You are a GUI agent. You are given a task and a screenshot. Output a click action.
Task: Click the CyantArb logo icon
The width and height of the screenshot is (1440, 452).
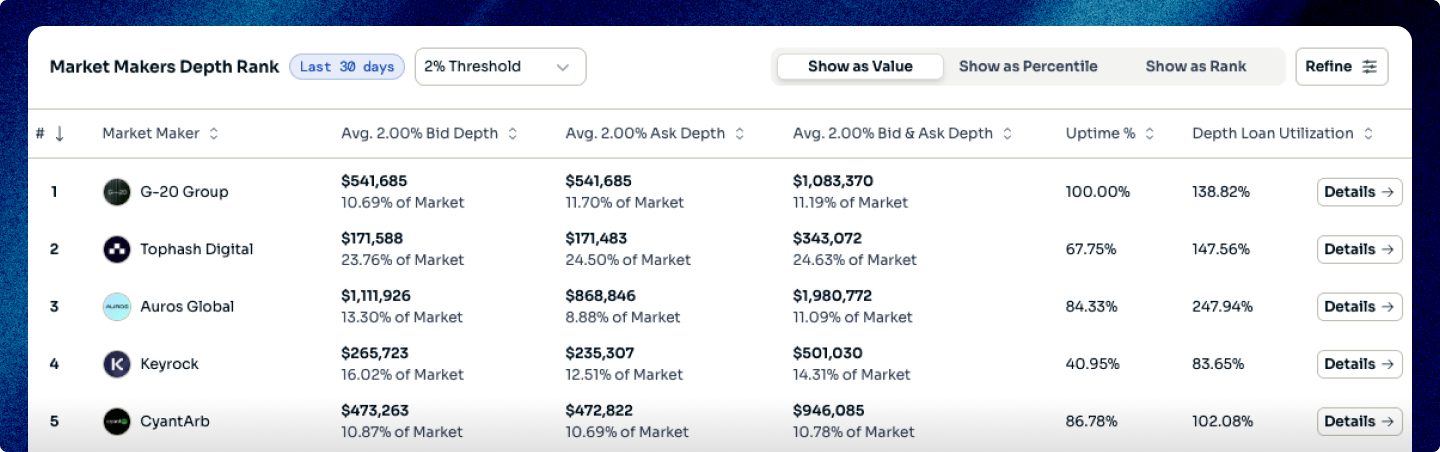(x=117, y=422)
